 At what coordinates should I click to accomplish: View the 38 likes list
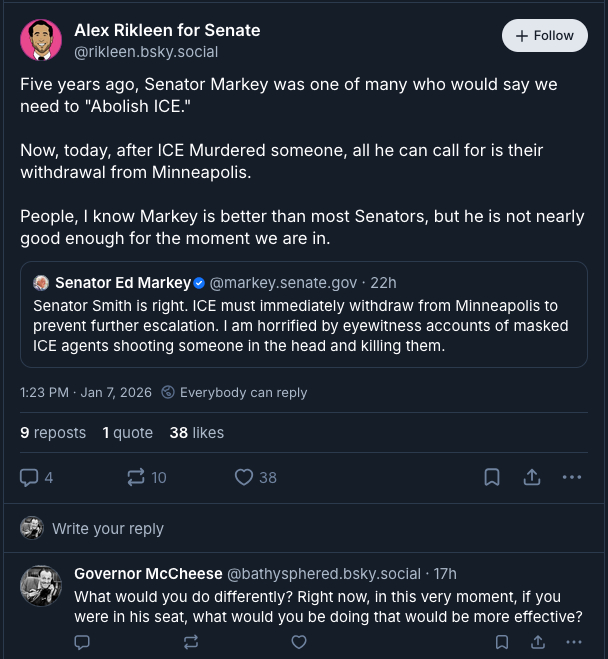[196, 433]
